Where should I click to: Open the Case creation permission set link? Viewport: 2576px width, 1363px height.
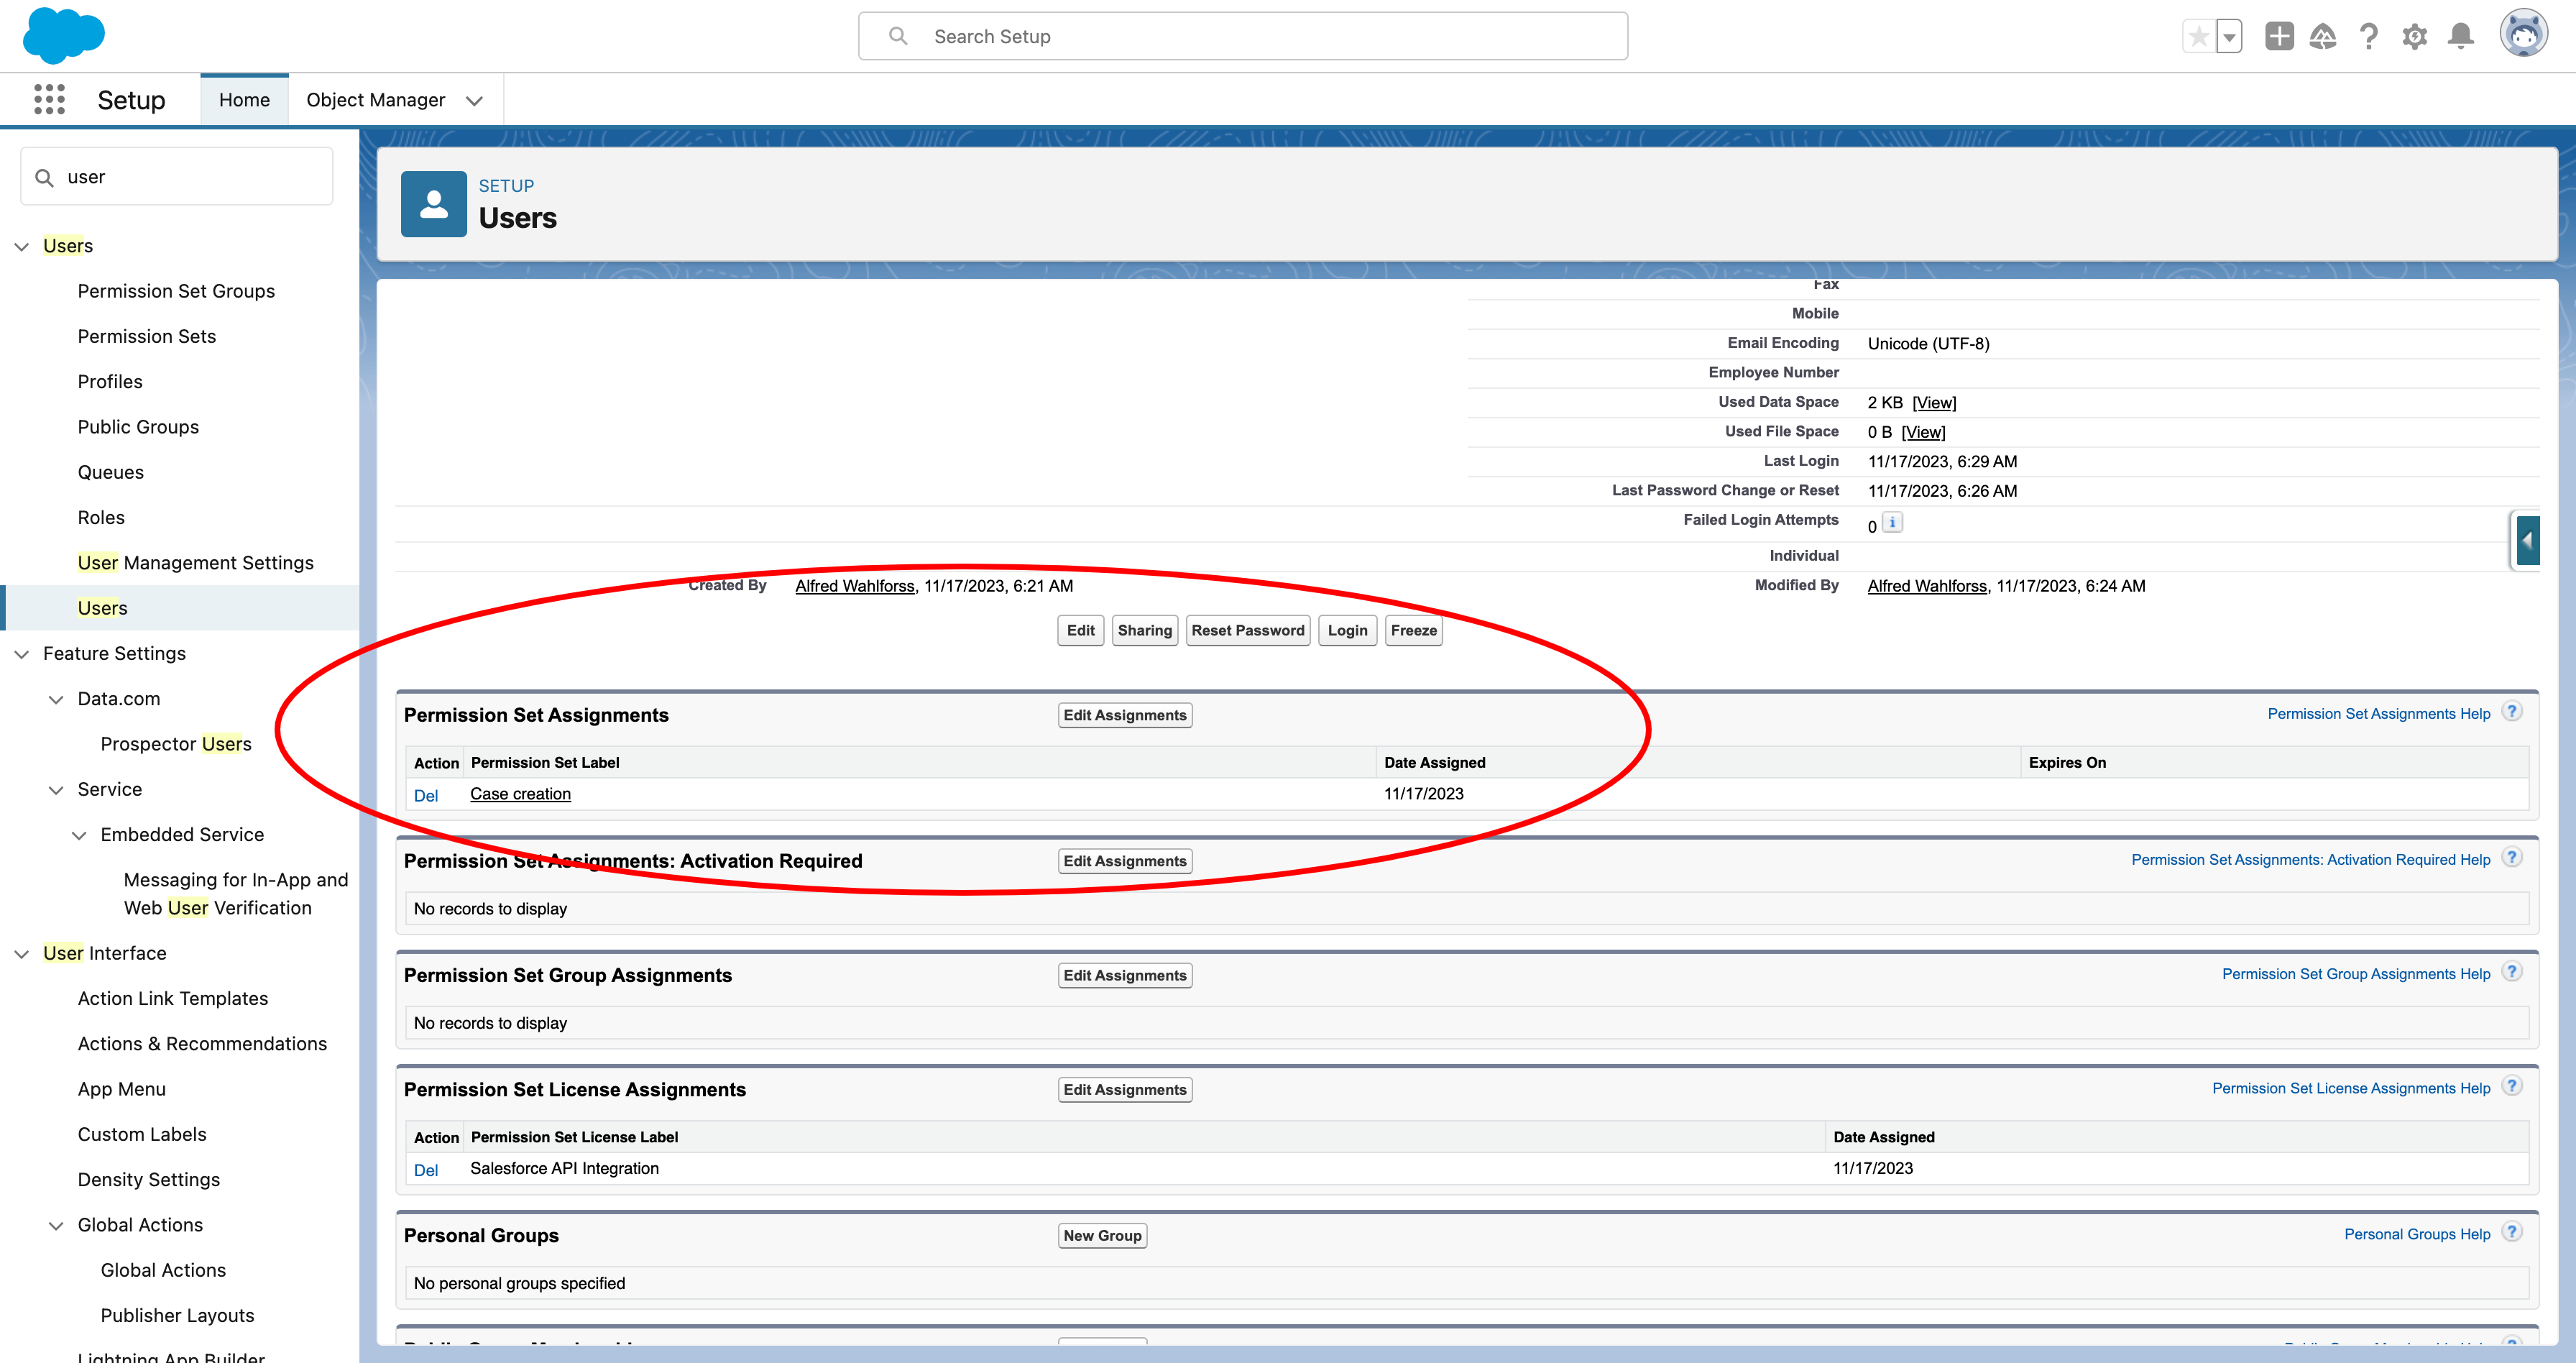tap(521, 794)
